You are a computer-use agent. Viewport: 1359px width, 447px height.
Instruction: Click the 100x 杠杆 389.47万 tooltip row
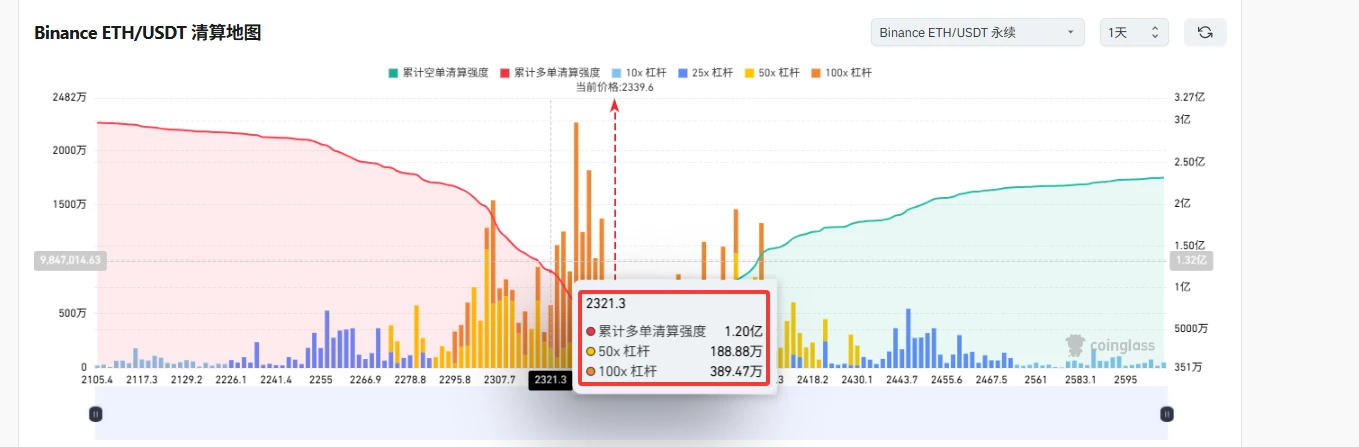pos(672,371)
